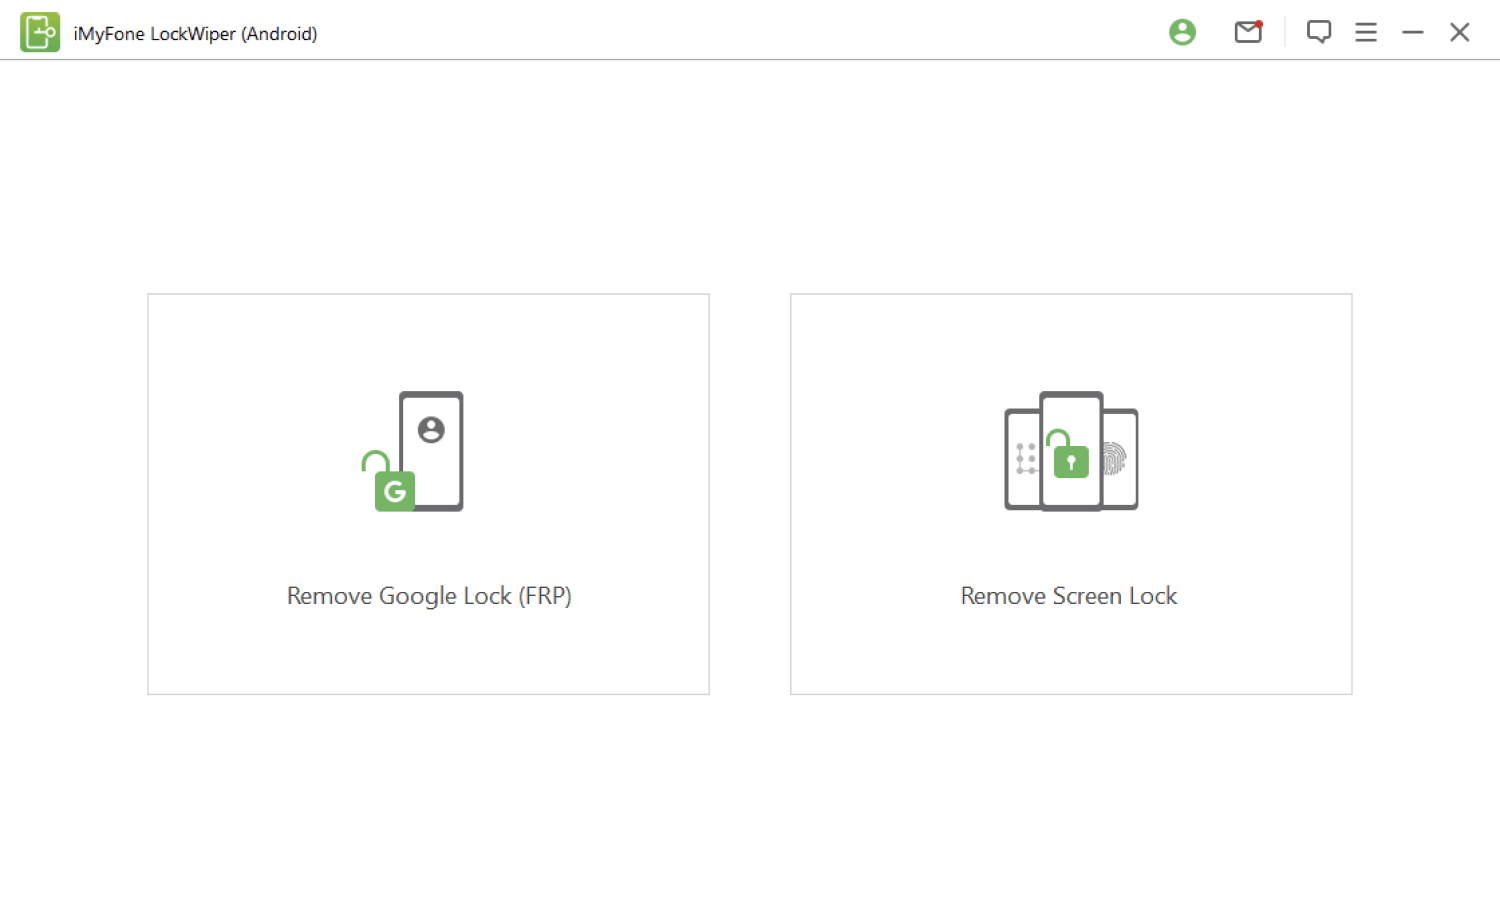The width and height of the screenshot is (1500, 920).
Task: Check the mail inbox with red notification dot
Action: coord(1247,32)
